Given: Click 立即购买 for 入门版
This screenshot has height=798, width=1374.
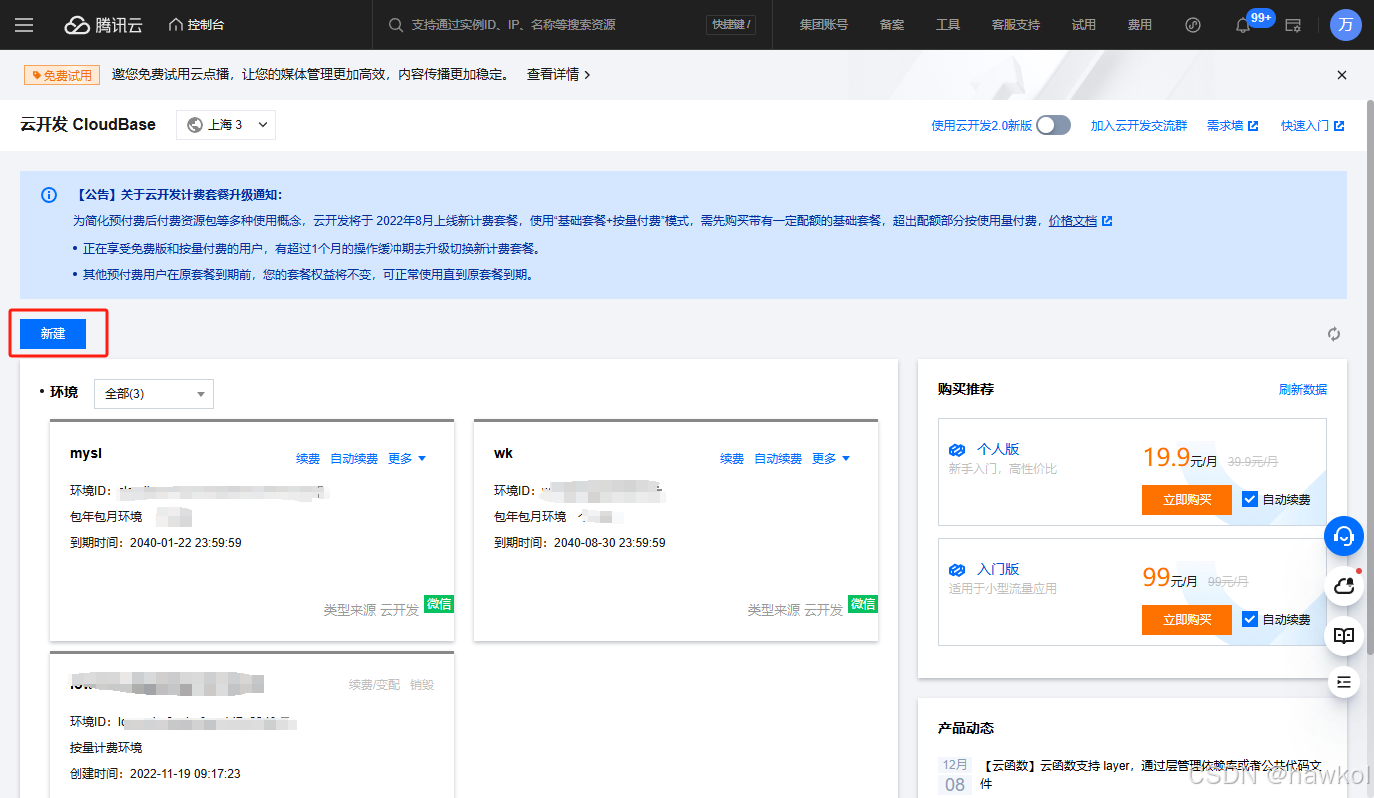Looking at the screenshot, I should 1187,620.
